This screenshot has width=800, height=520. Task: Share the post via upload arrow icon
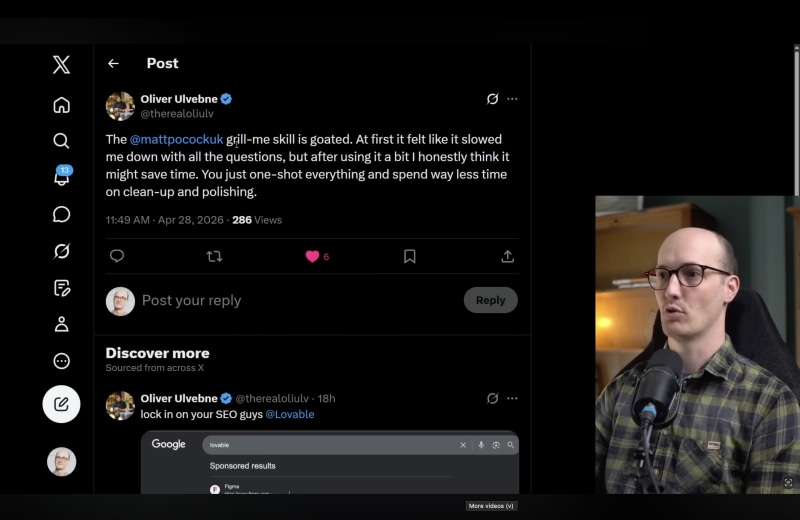coord(508,256)
